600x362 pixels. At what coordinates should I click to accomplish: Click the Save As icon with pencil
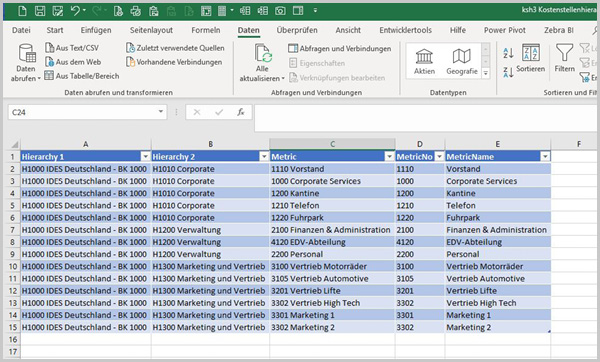pos(58,11)
